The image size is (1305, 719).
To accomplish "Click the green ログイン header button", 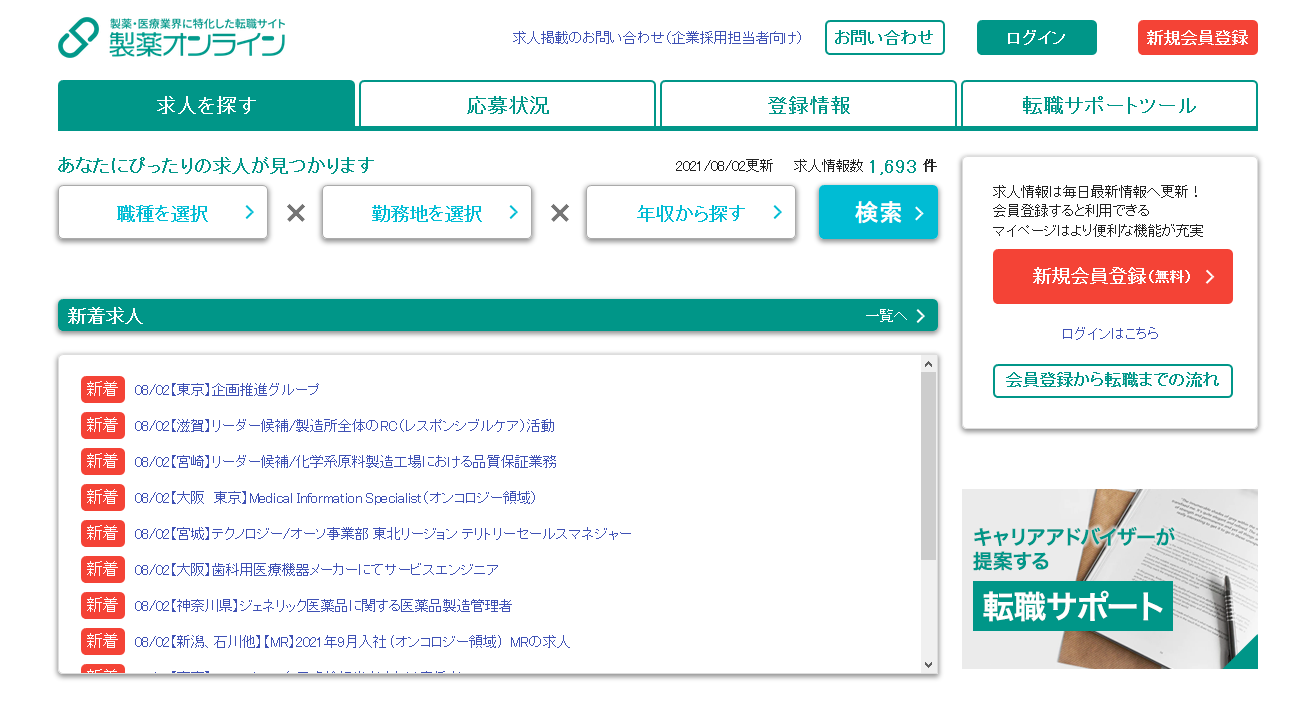I will coord(1036,37).
